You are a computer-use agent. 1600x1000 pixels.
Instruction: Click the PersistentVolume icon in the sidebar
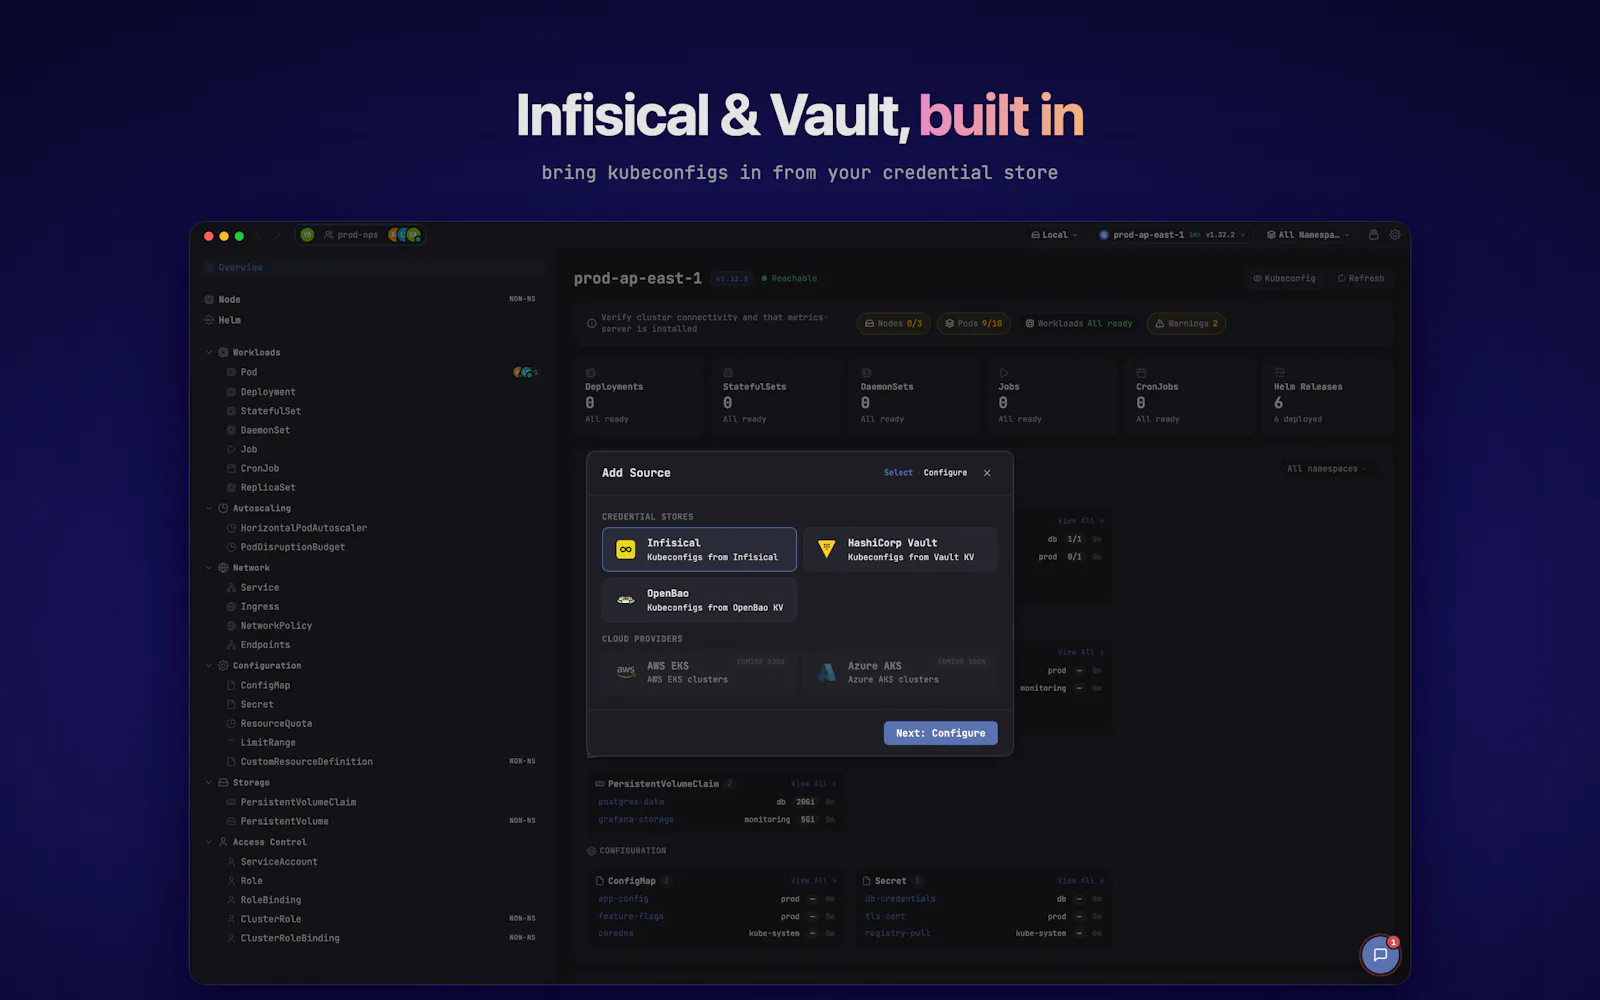(x=231, y=821)
